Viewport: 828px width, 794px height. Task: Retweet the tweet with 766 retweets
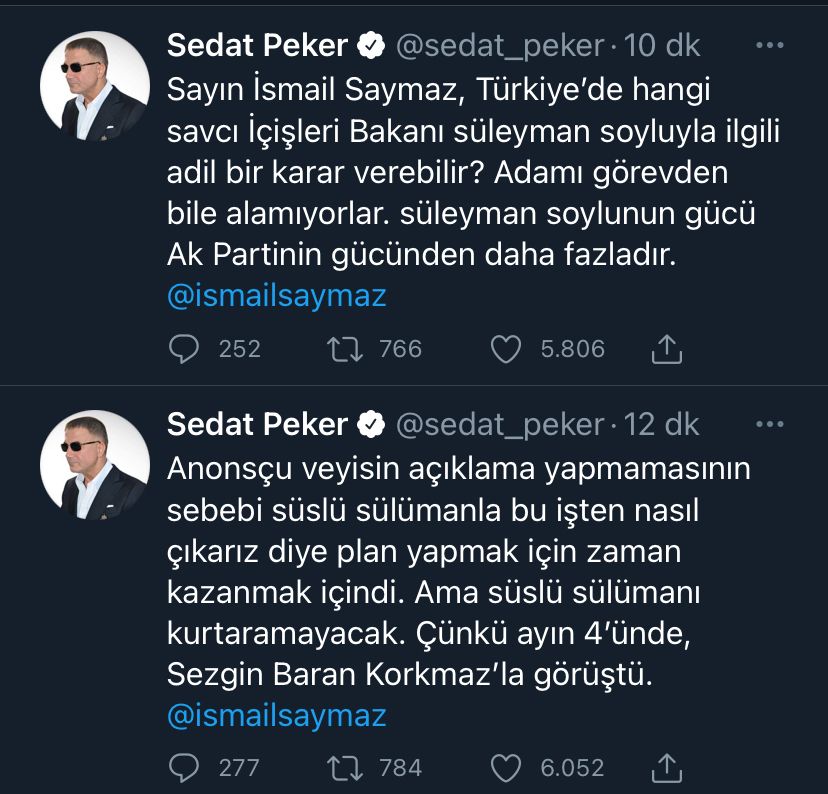[x=344, y=349]
